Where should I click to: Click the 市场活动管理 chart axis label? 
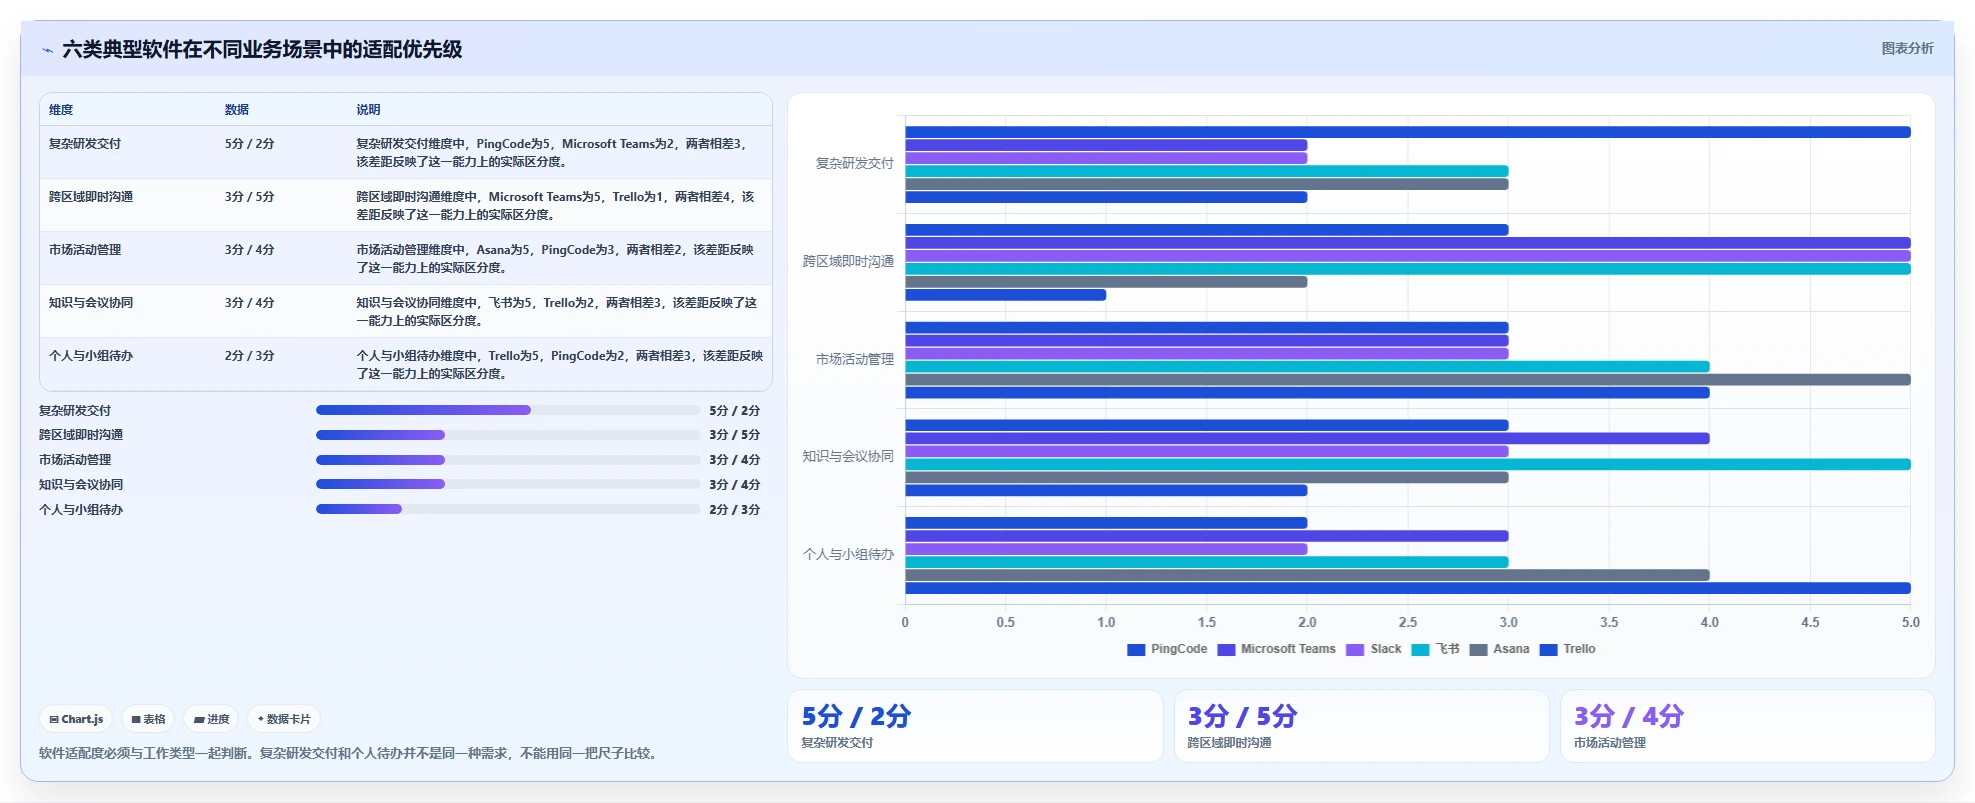click(x=855, y=359)
